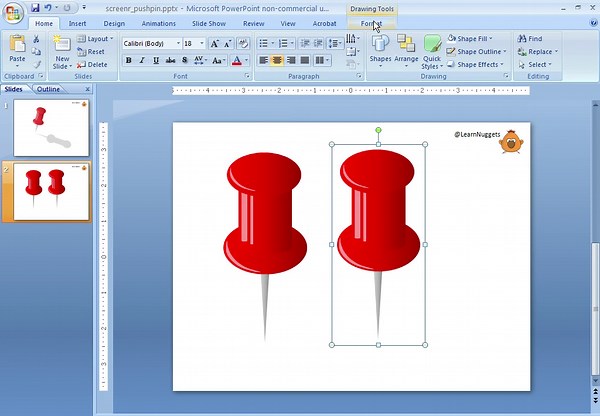600x416 pixels.
Task: Delete the current slide
Action: point(92,65)
